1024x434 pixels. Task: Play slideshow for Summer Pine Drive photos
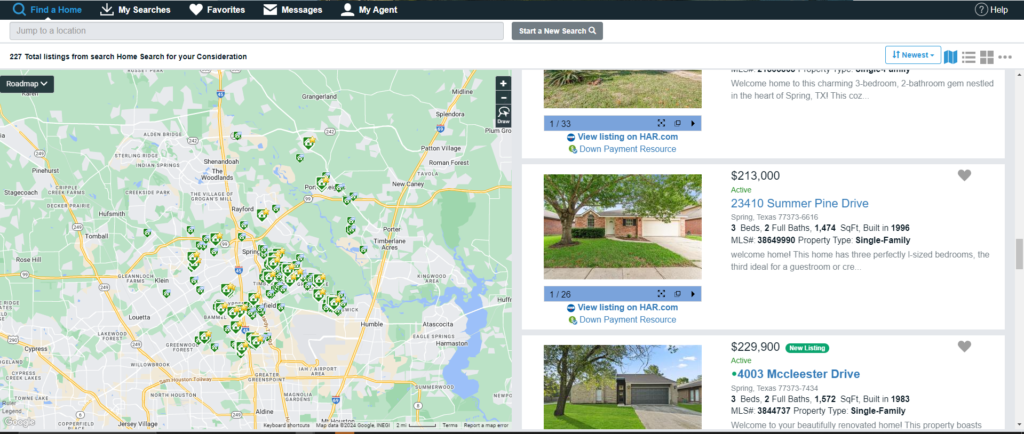pyautogui.click(x=692, y=294)
